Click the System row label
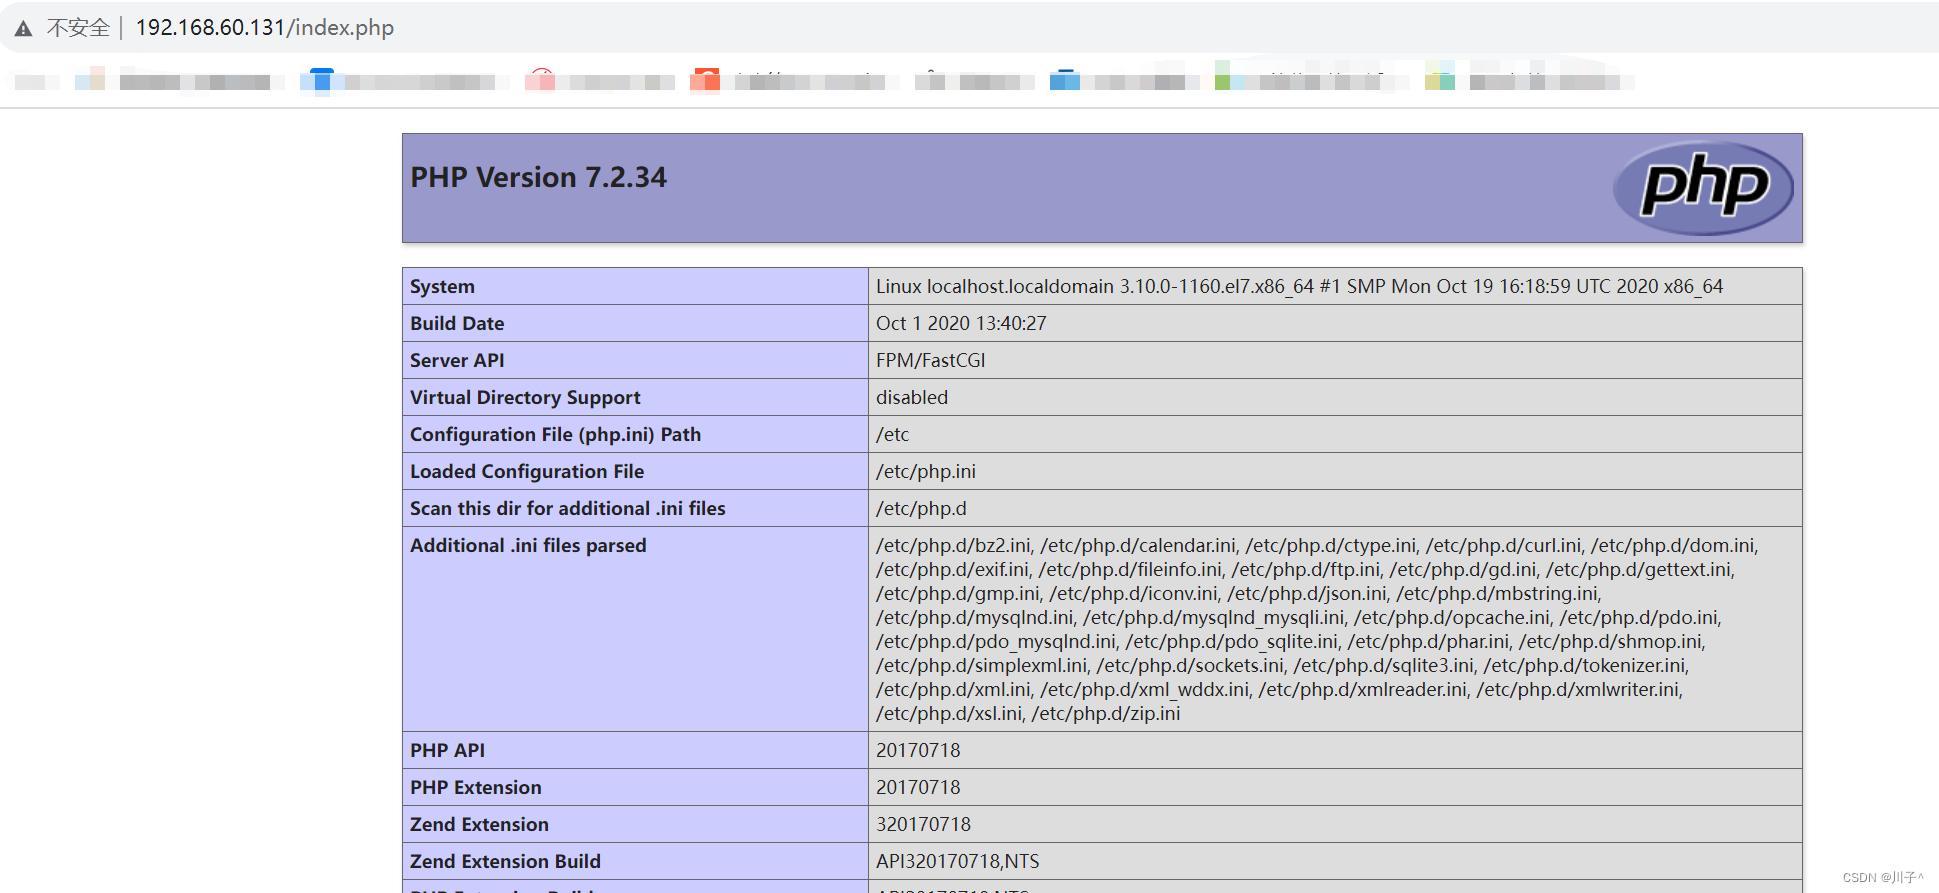This screenshot has height=893, width=1939. point(442,287)
